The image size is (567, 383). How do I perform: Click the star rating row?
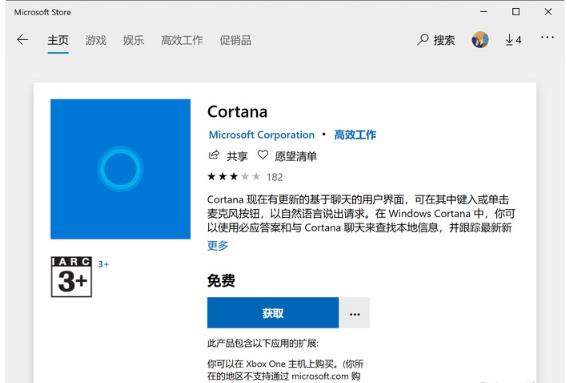coord(234,176)
